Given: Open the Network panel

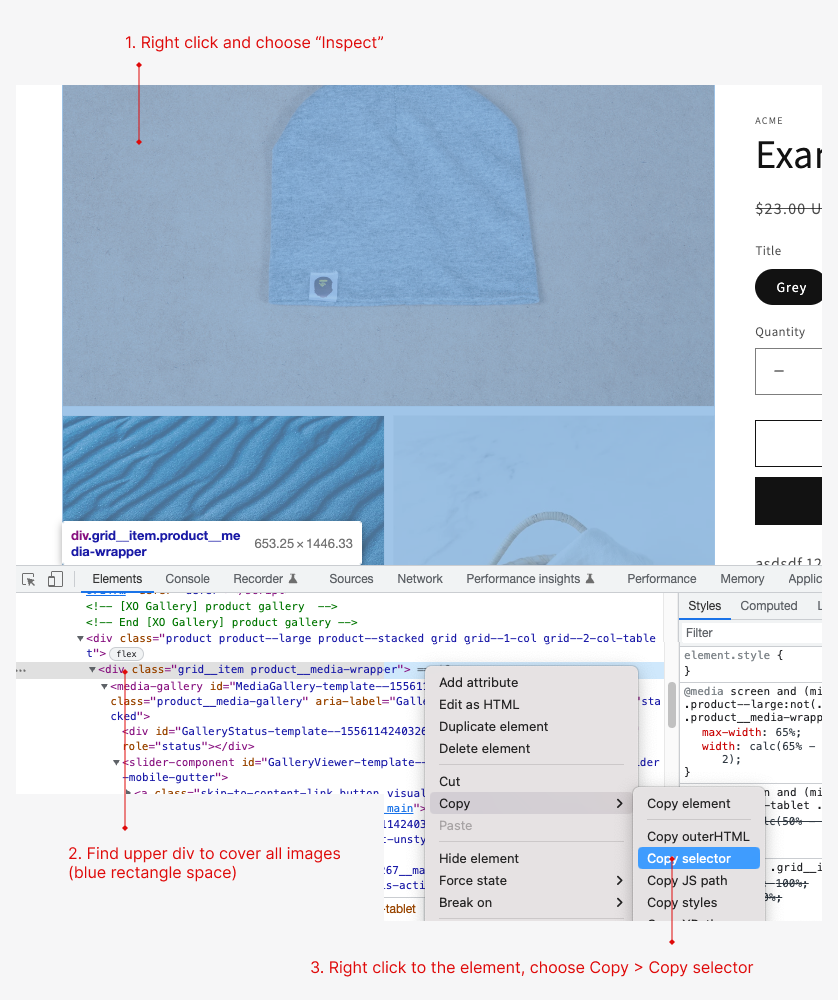Looking at the screenshot, I should (x=419, y=578).
